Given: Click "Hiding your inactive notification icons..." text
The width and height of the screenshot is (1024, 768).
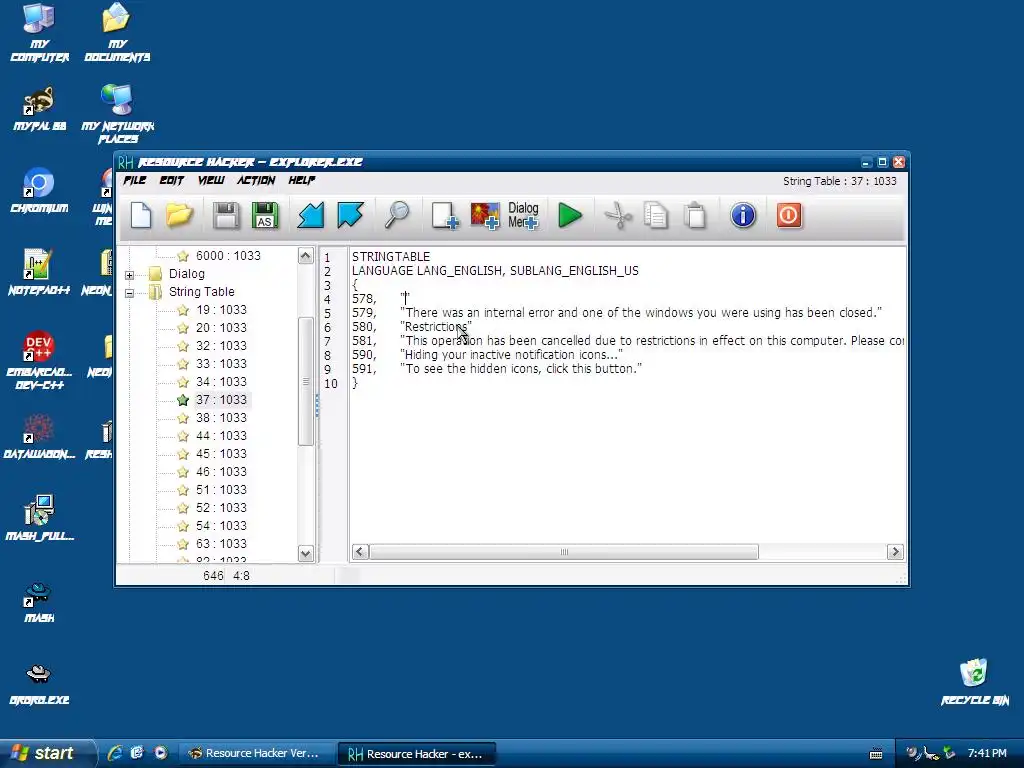Looking at the screenshot, I should (x=511, y=355).
